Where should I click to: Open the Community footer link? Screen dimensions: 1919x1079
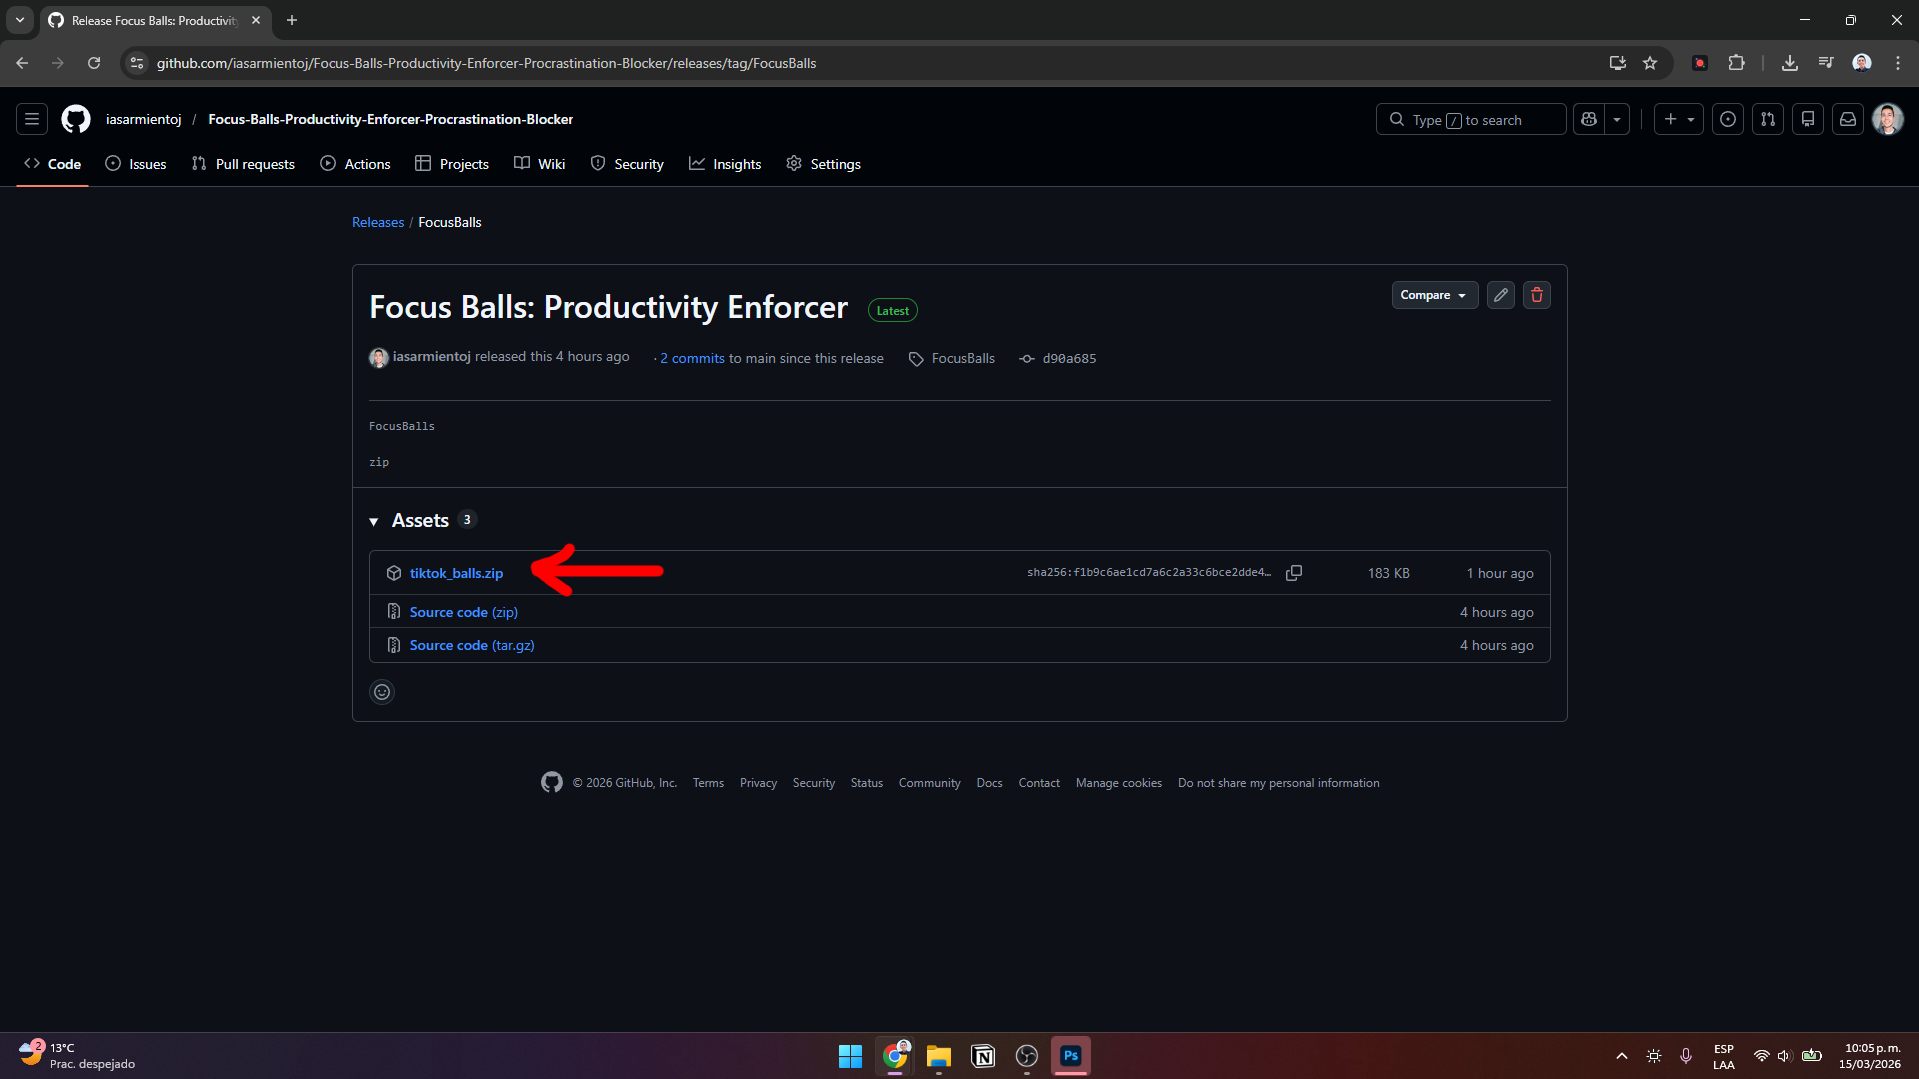tap(929, 783)
